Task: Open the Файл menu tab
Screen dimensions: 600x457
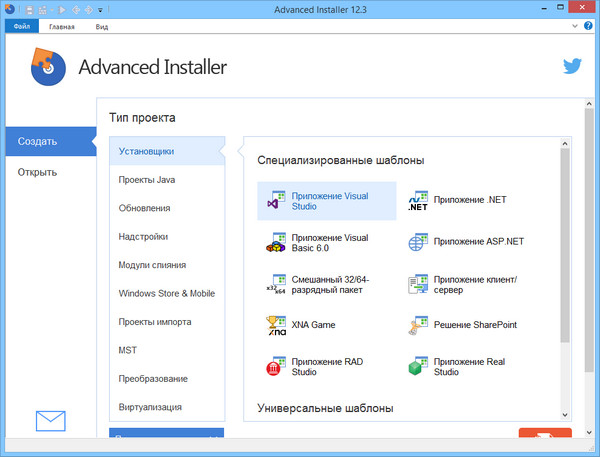Action: (x=18, y=27)
